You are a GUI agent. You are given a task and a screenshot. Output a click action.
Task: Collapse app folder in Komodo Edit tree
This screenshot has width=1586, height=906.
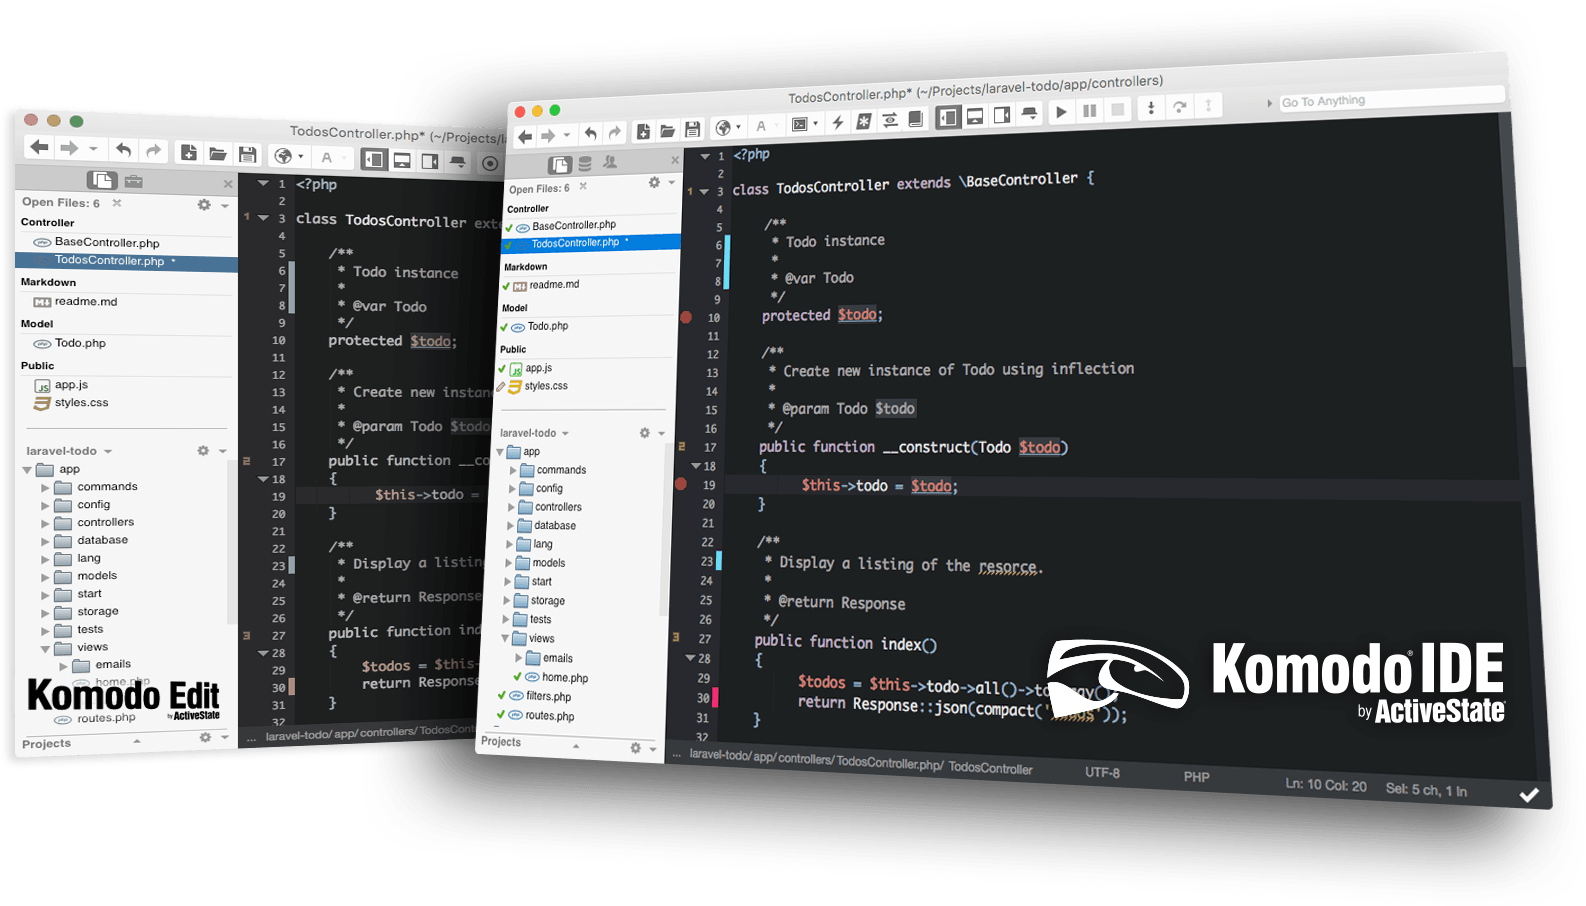tap(28, 470)
